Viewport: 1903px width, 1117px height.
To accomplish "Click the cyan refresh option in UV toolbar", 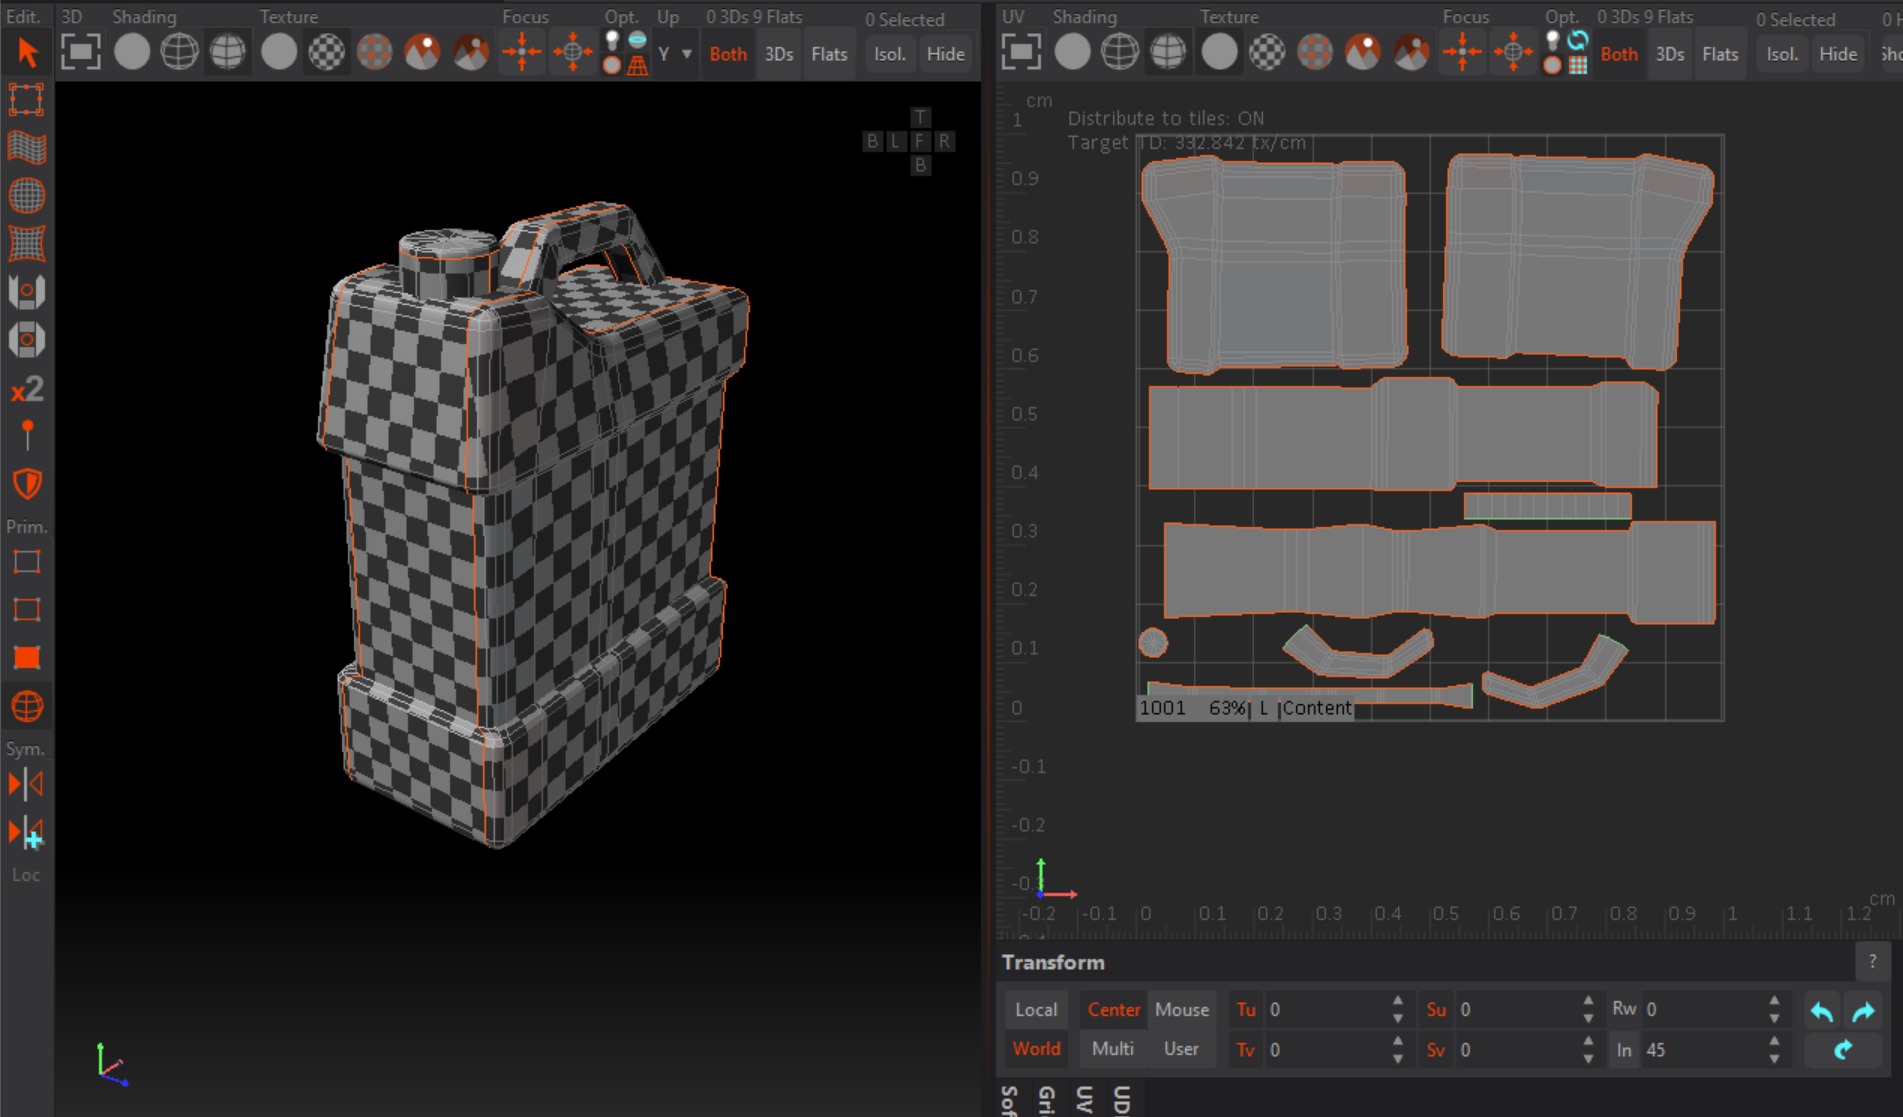I will [x=1578, y=41].
